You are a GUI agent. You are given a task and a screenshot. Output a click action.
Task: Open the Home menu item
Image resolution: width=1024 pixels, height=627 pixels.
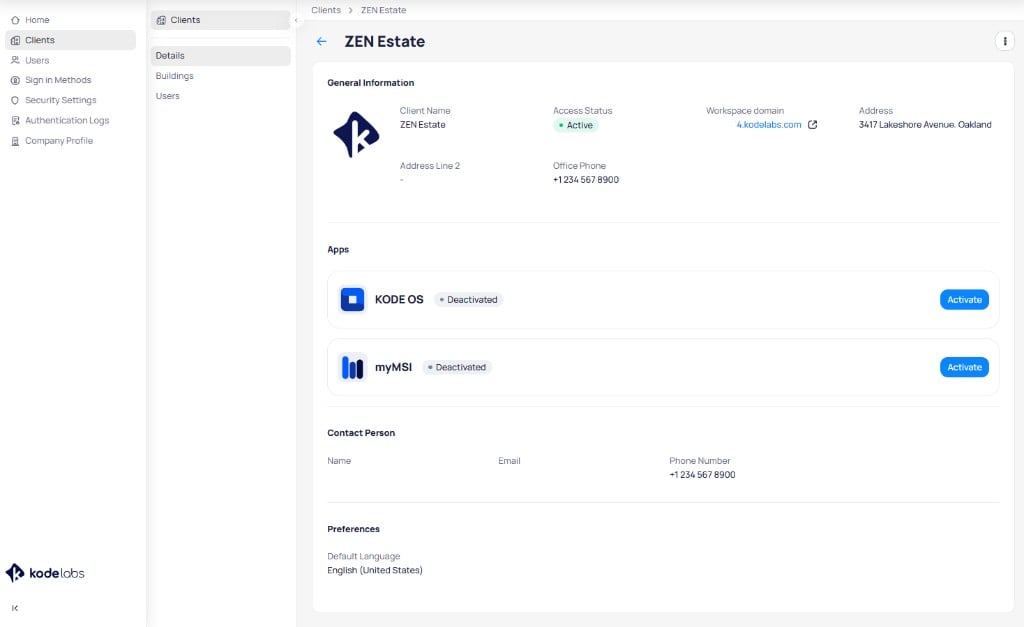click(71, 20)
